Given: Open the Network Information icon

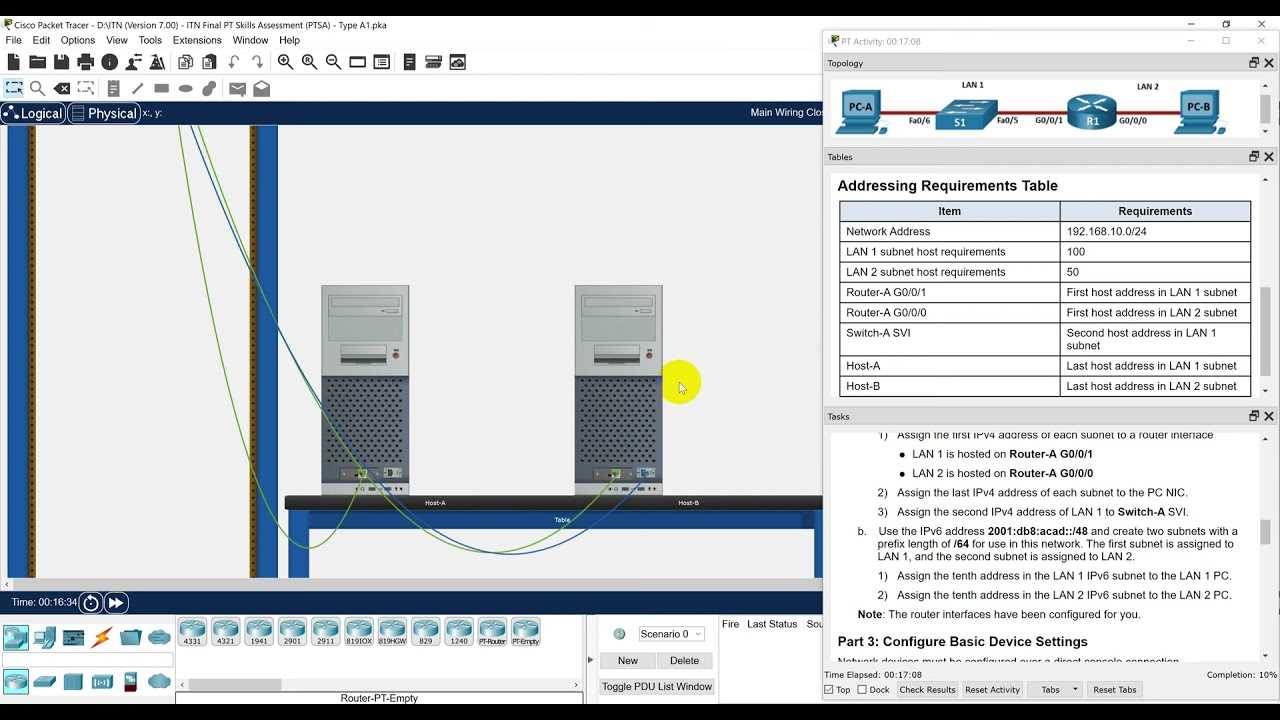Looking at the screenshot, I should (x=110, y=62).
